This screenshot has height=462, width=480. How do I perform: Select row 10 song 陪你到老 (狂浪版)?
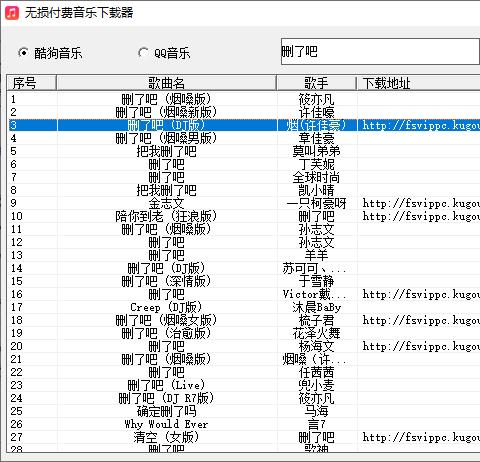point(166,216)
